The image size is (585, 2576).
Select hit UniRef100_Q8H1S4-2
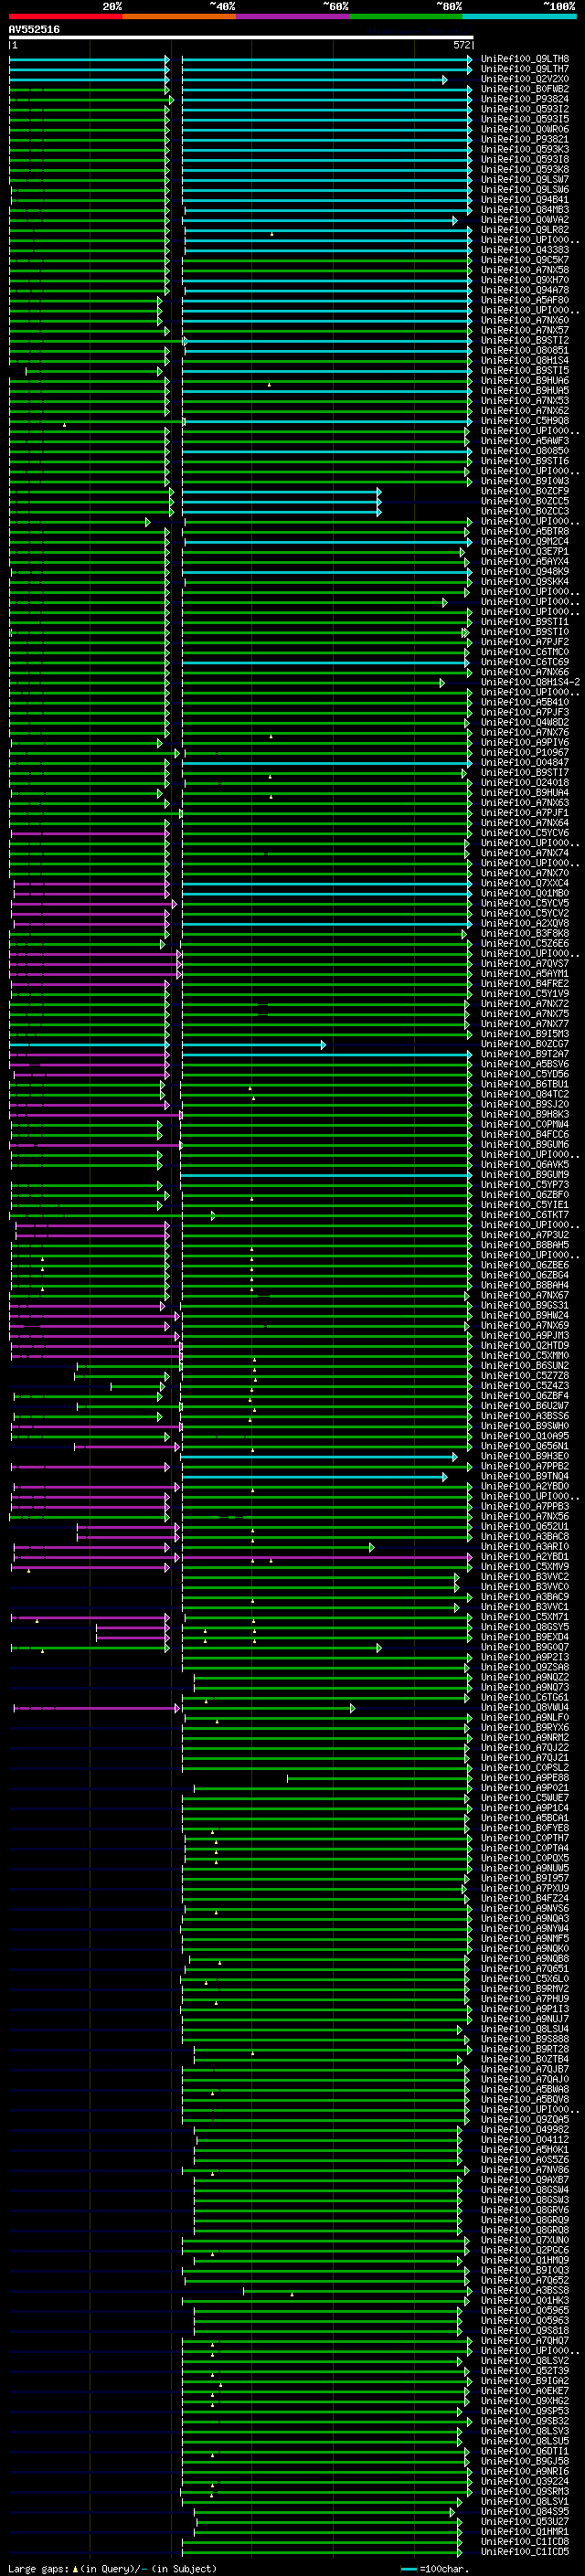tap(531, 682)
